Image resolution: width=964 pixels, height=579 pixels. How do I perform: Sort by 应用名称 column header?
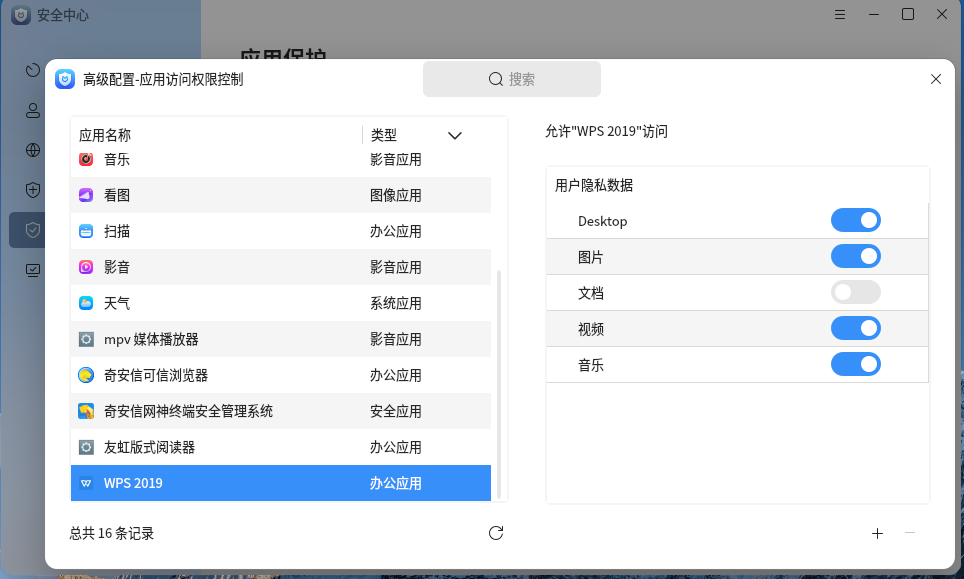(105, 135)
